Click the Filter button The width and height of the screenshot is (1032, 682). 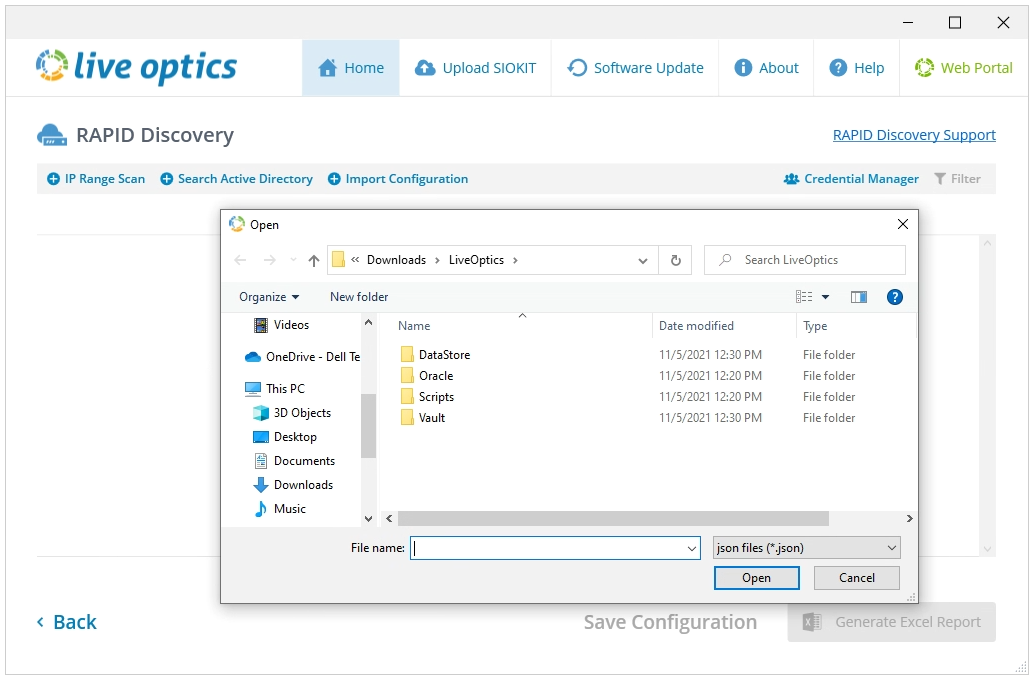tap(958, 179)
